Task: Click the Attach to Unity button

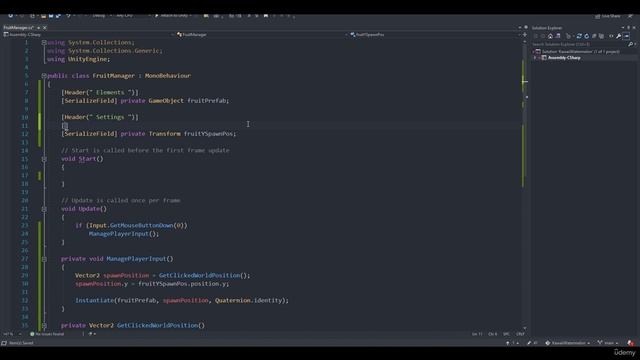Action: [173, 16]
